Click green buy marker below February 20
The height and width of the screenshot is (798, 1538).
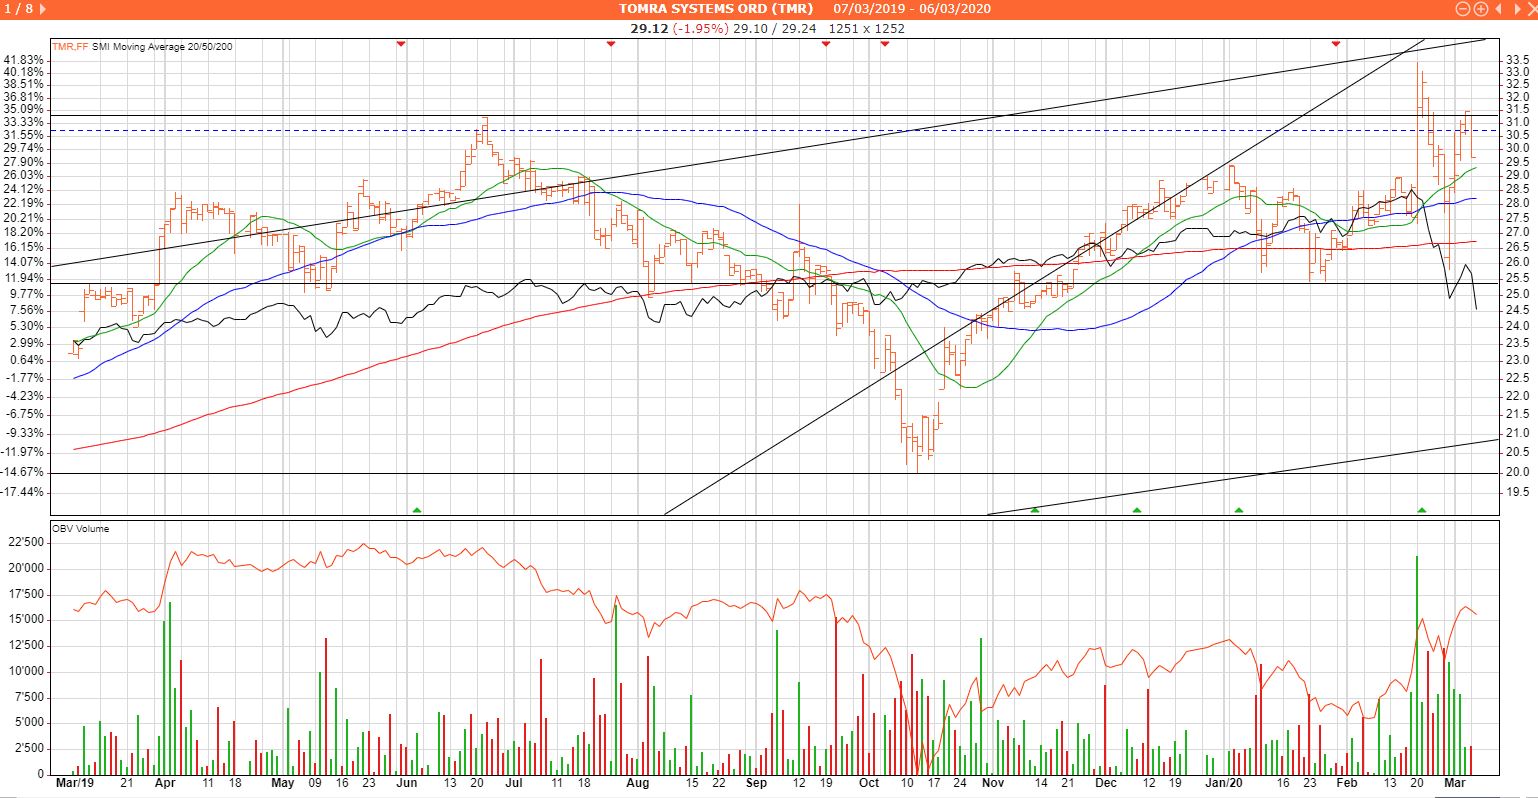coord(1422,510)
